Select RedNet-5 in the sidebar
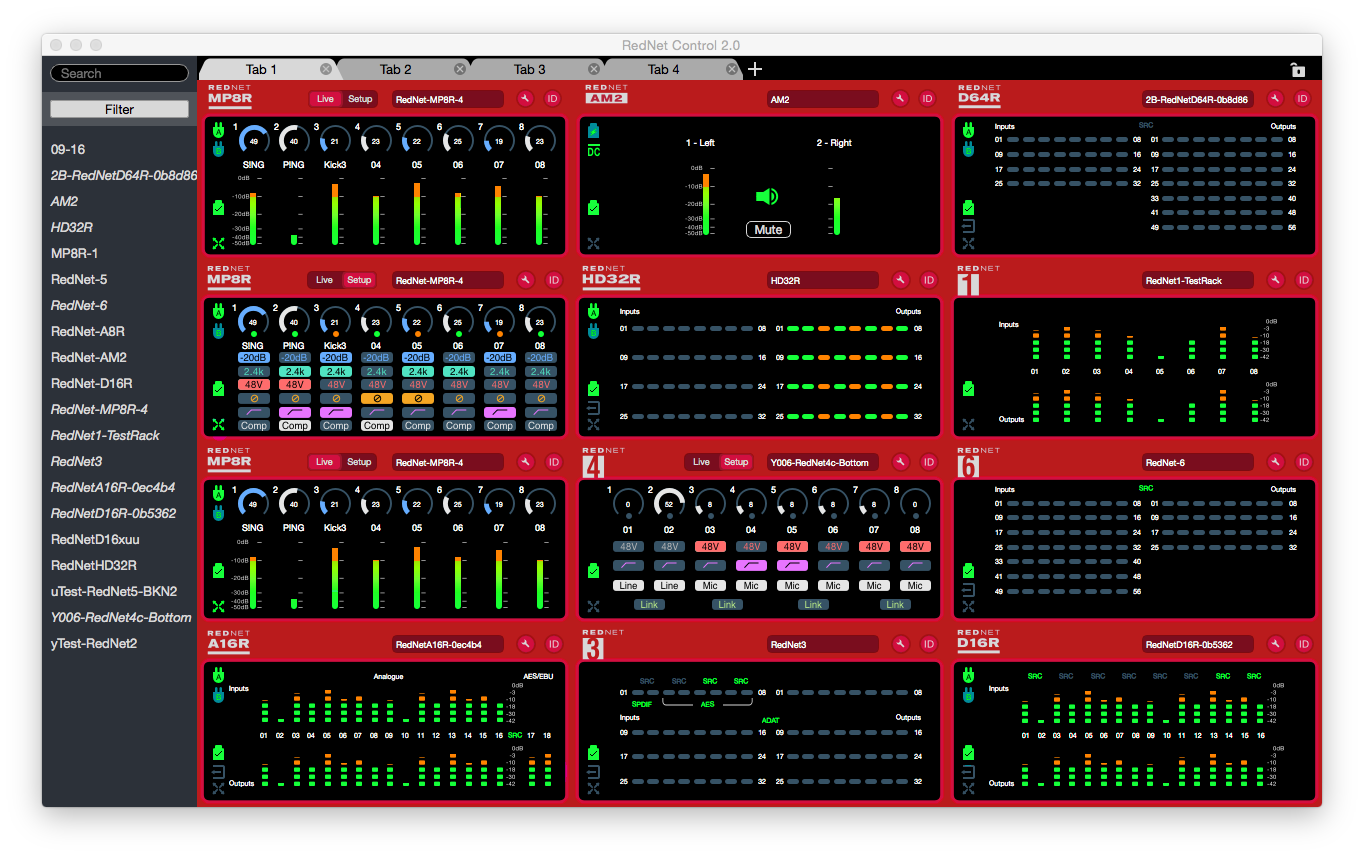This screenshot has width=1364, height=857. click(x=79, y=279)
